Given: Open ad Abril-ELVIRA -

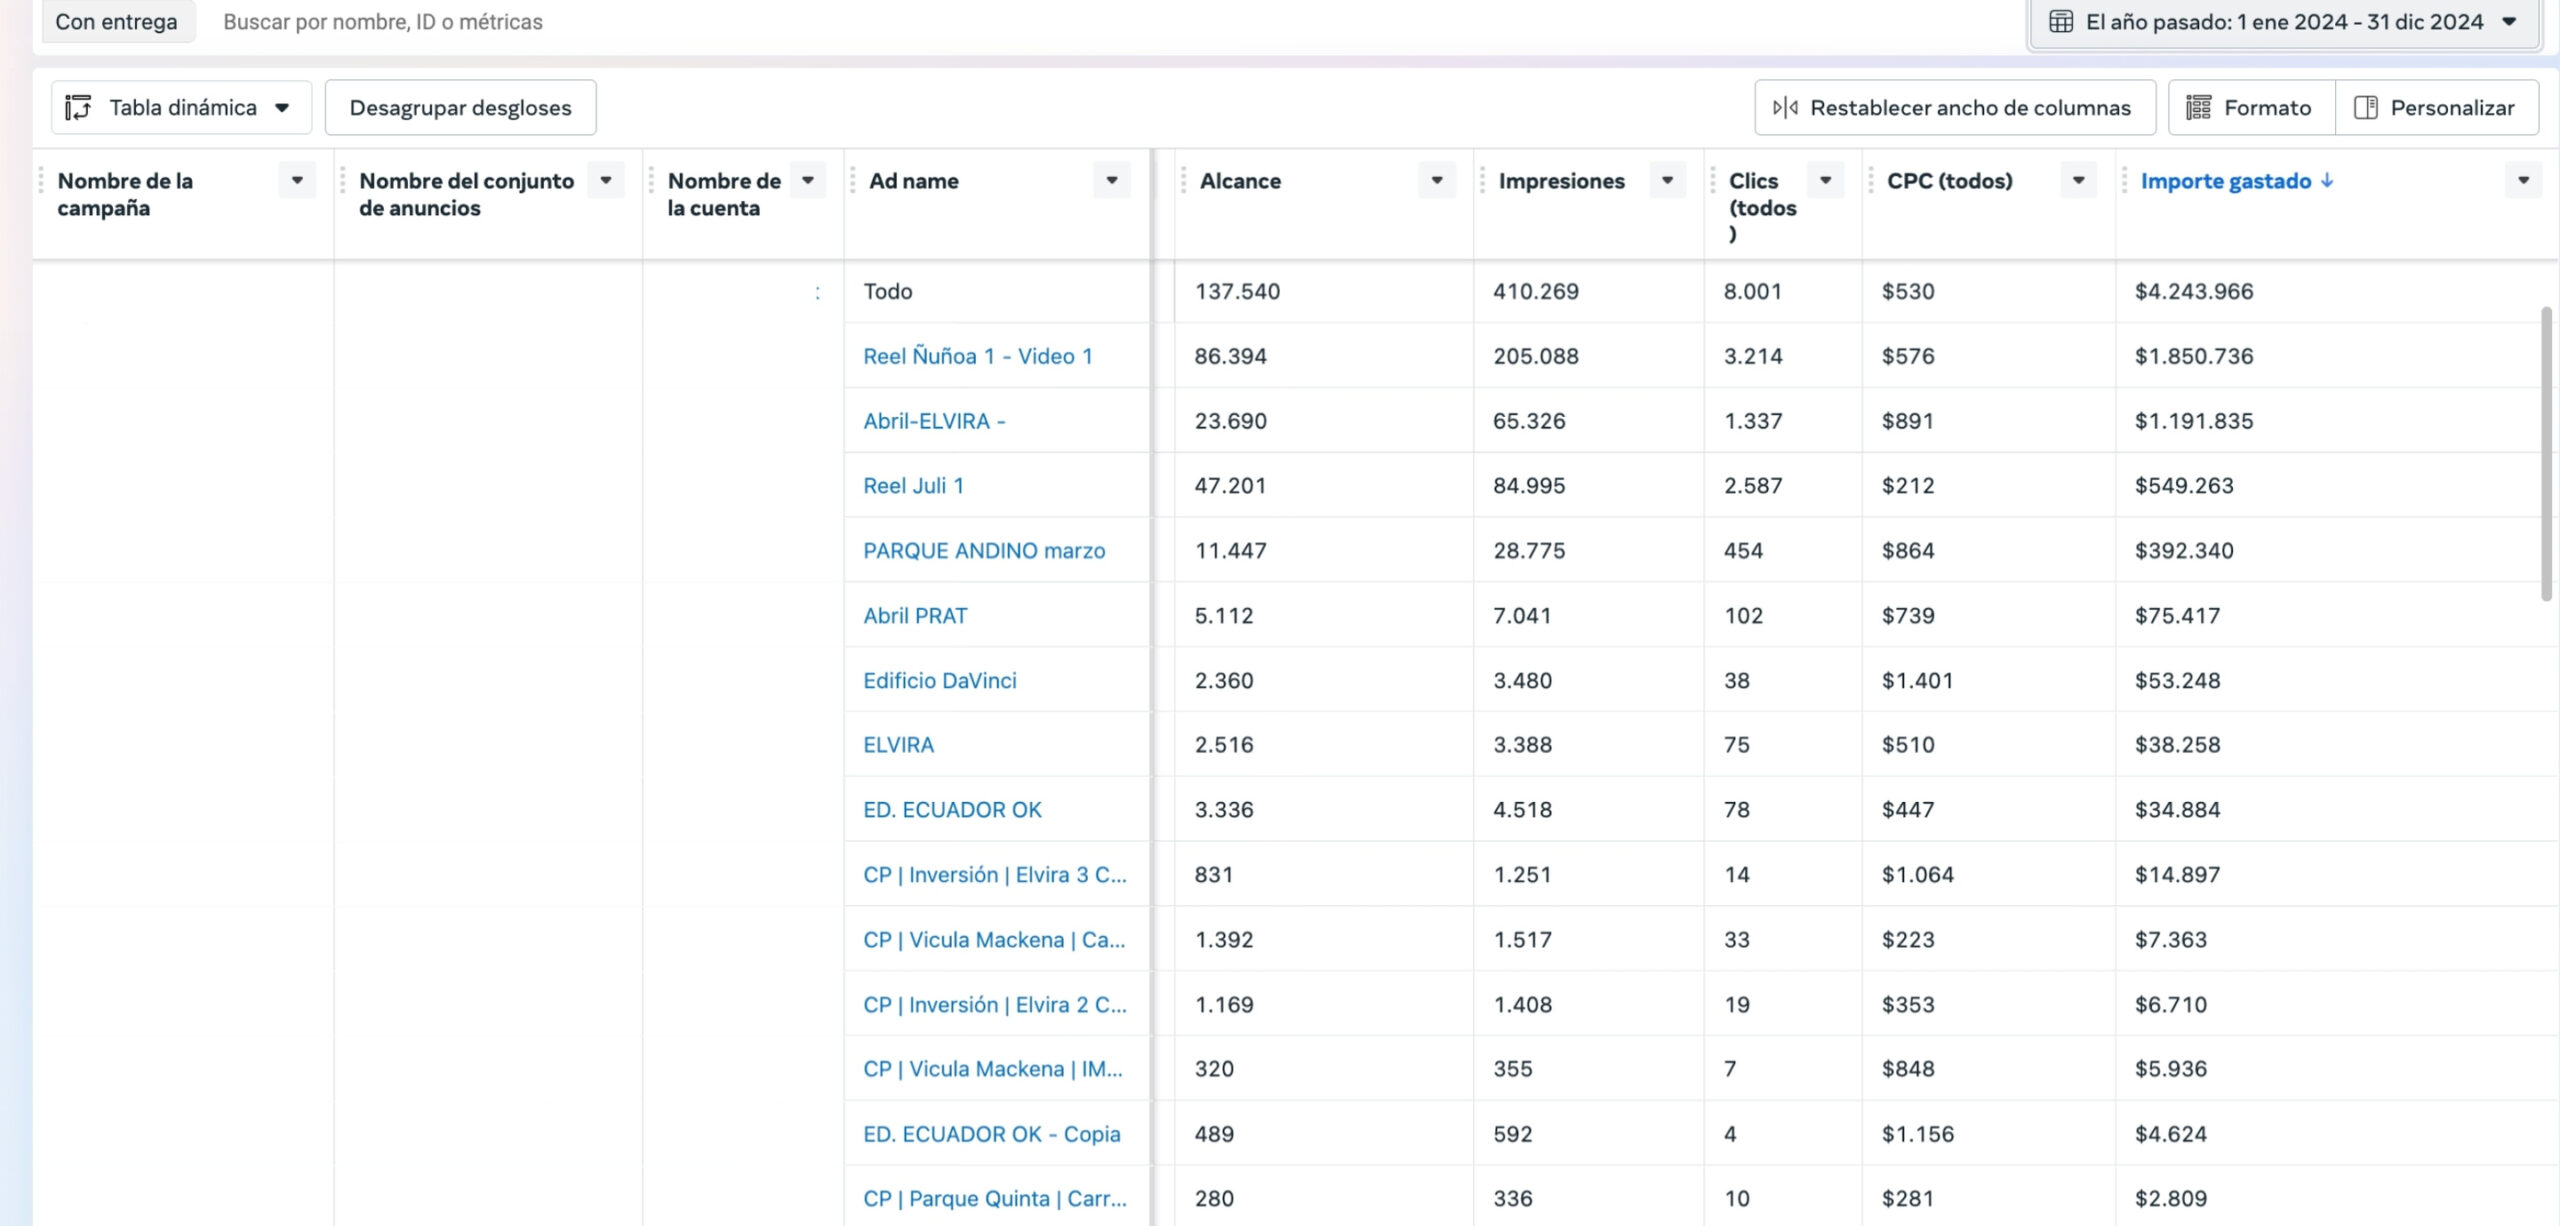Looking at the screenshot, I should point(935,421).
